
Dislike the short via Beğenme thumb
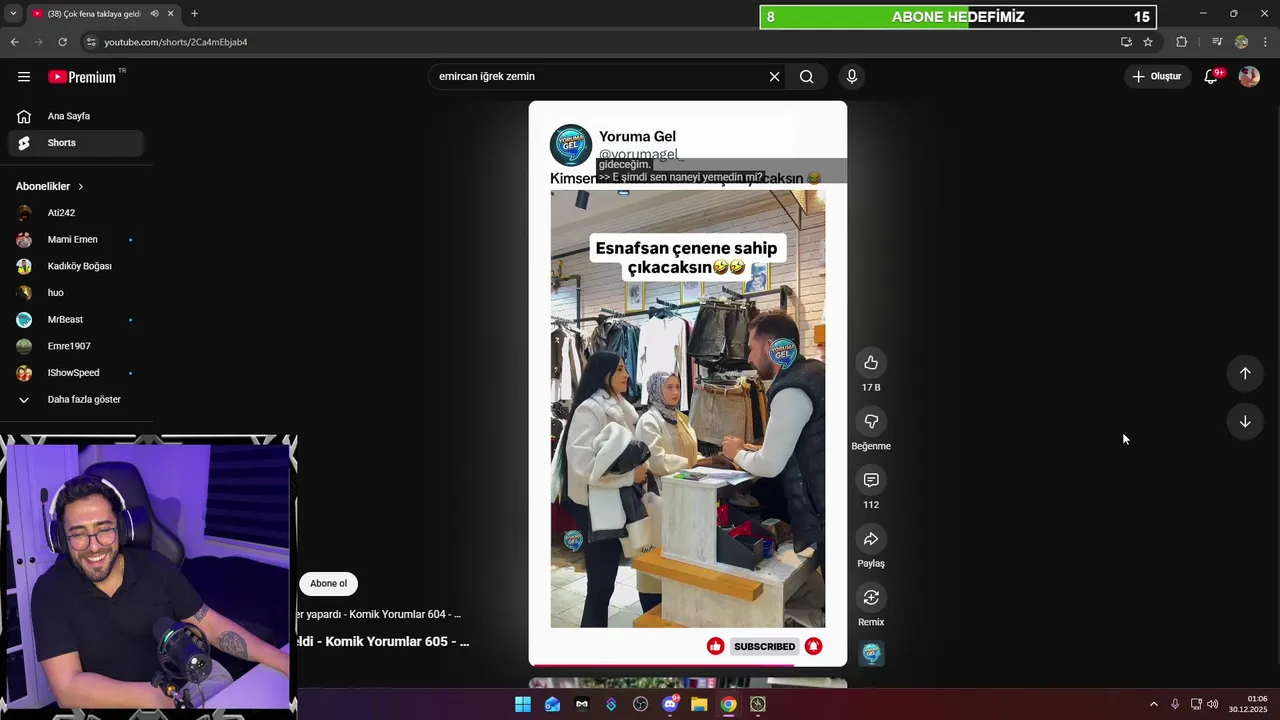click(871, 421)
